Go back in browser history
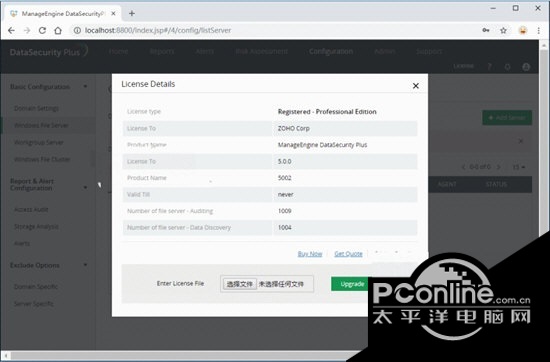This screenshot has width=550, height=362. tap(11, 31)
